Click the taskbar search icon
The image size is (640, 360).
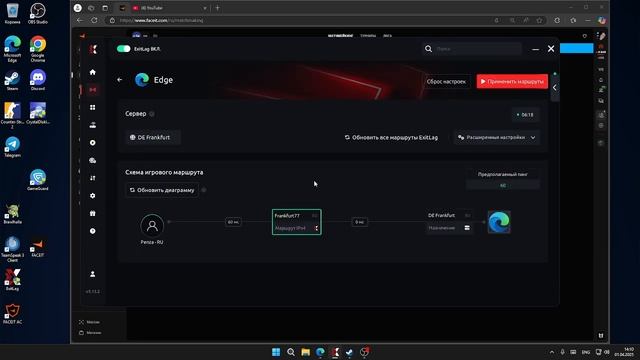(291, 352)
